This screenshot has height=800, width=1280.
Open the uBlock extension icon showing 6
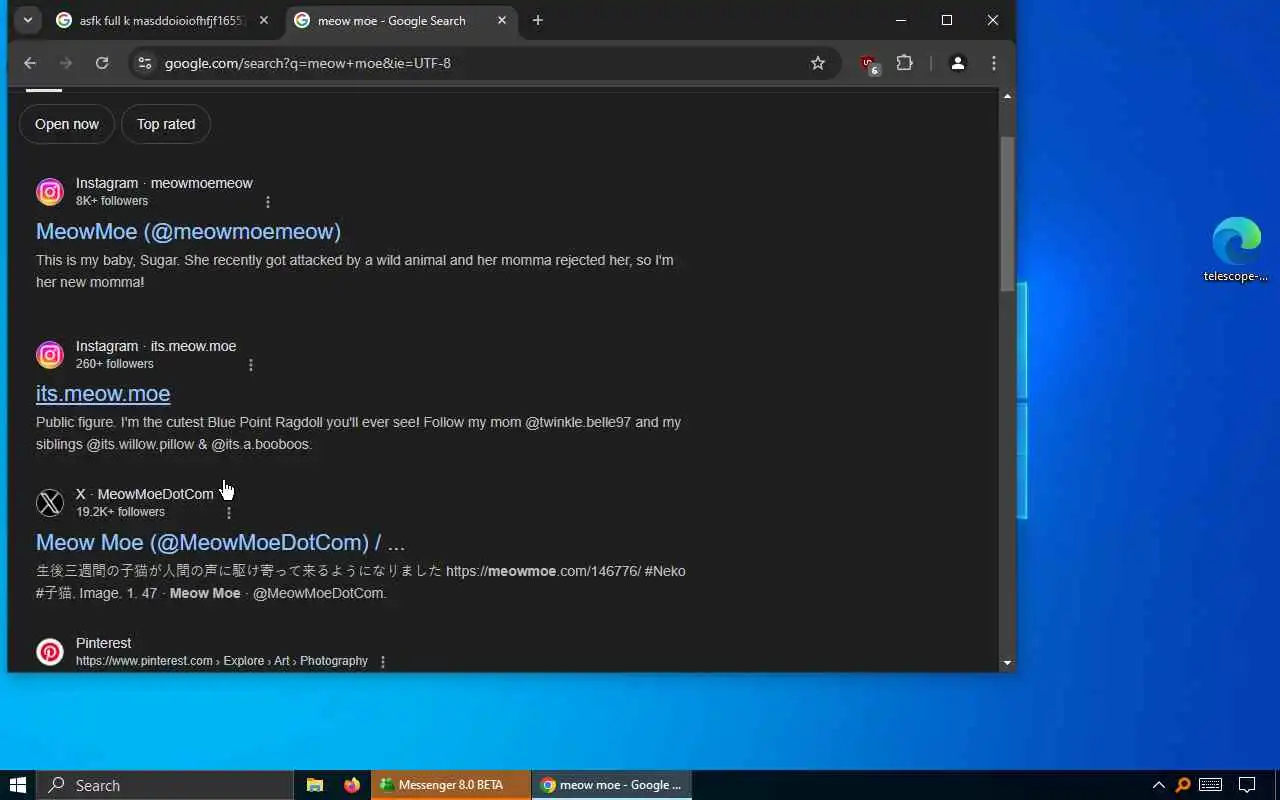(x=869, y=64)
